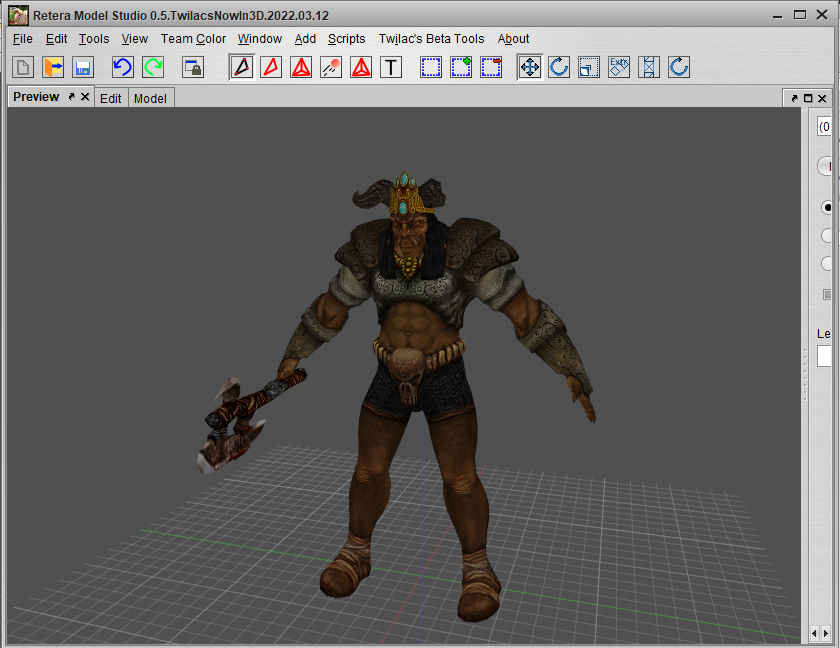Activate the Move tool with four arrows
This screenshot has height=648, width=840.
tap(529, 67)
